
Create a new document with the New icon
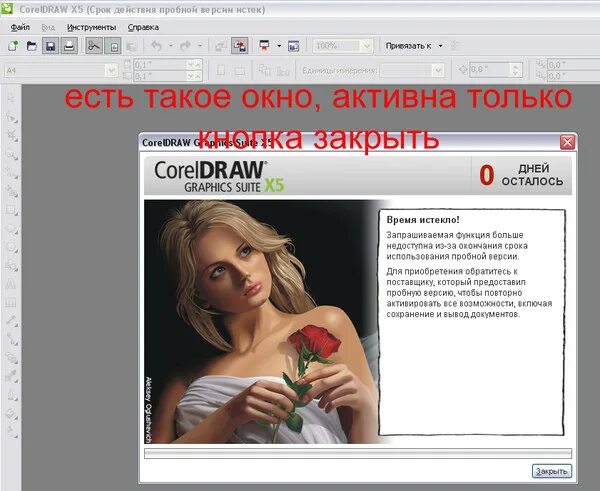[13, 46]
